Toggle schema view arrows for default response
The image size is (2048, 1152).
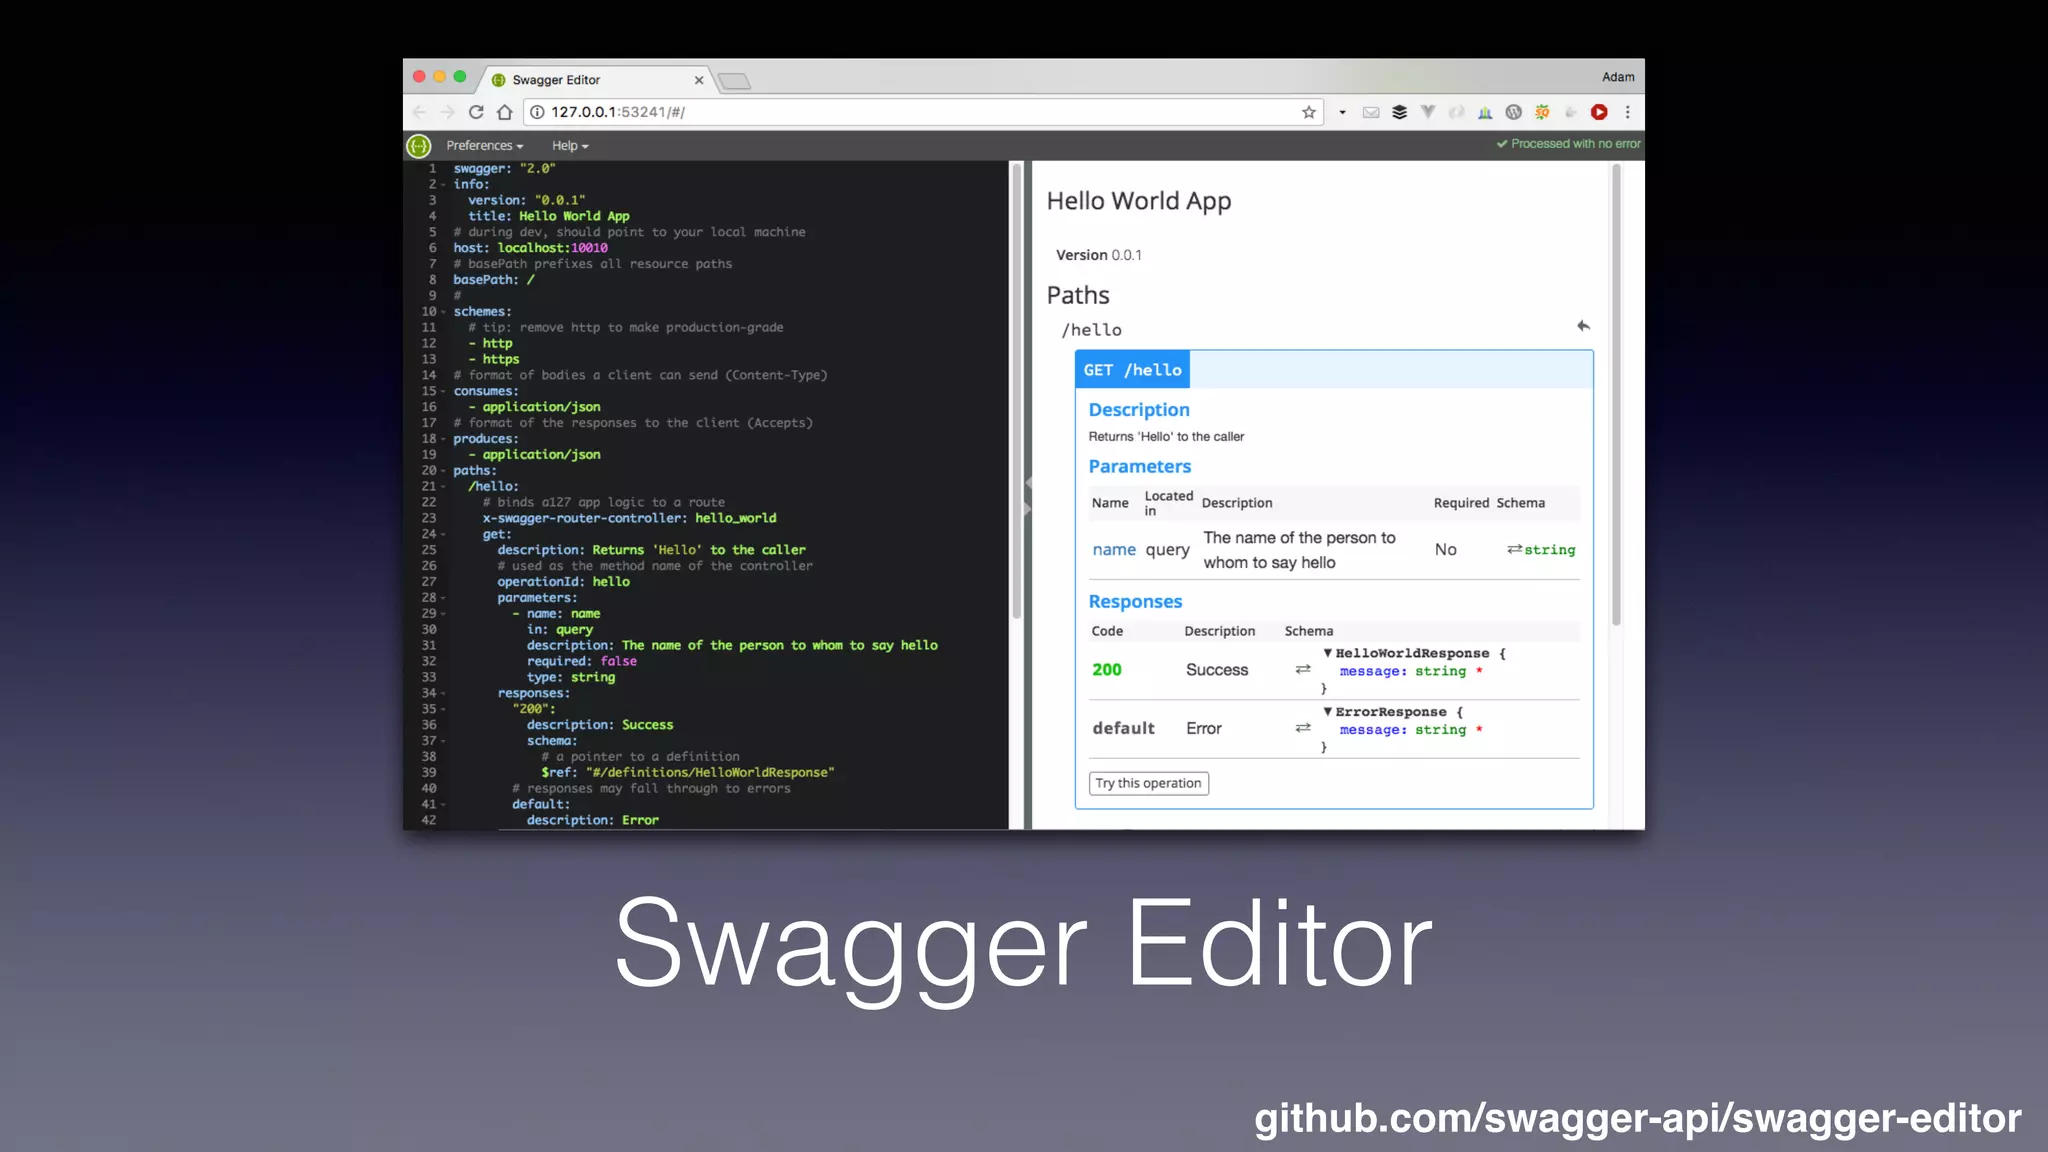tap(1303, 728)
